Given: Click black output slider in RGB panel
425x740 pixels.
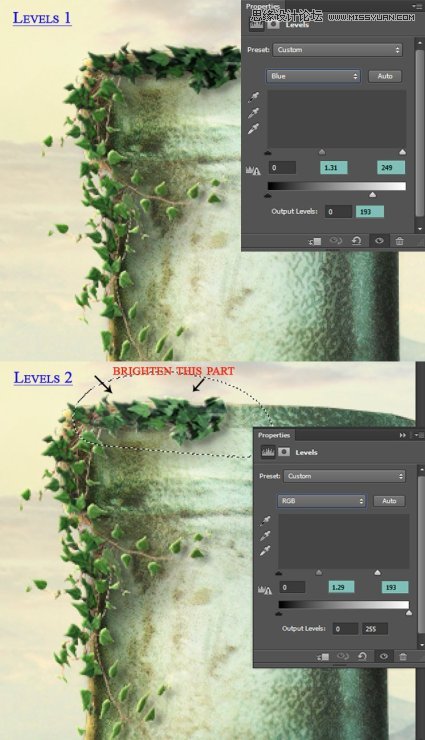Looking at the screenshot, I should point(279,613).
